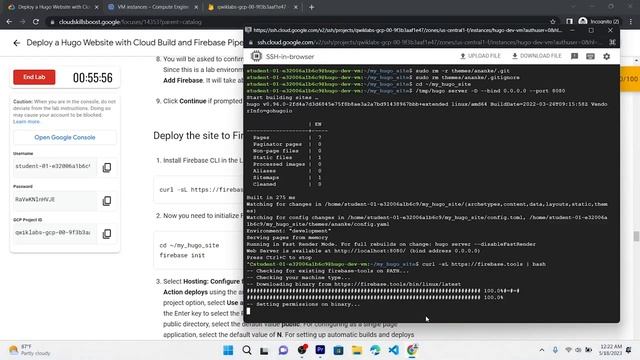640x360 pixels.
Task: Open File Explorer from the taskbar
Action: (x=357, y=350)
